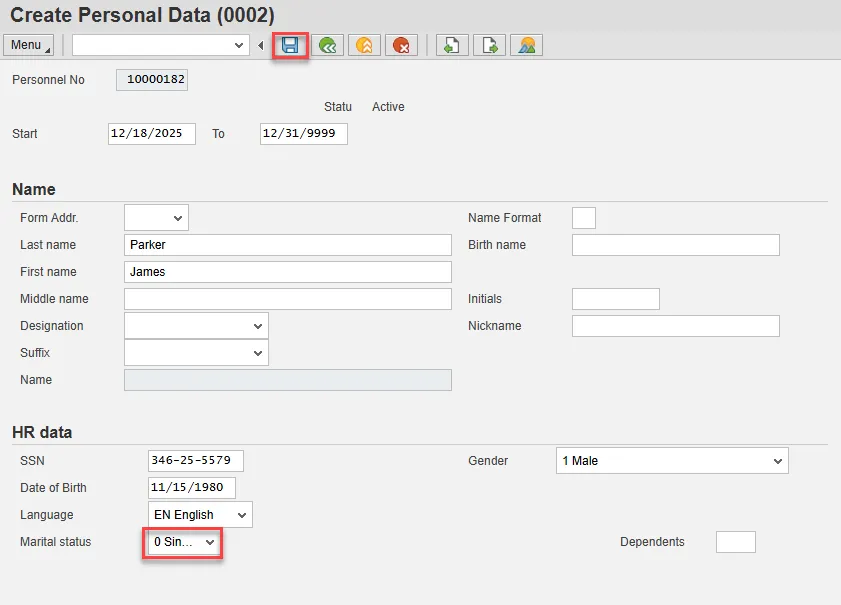Select the Dependents input box

coord(735,542)
